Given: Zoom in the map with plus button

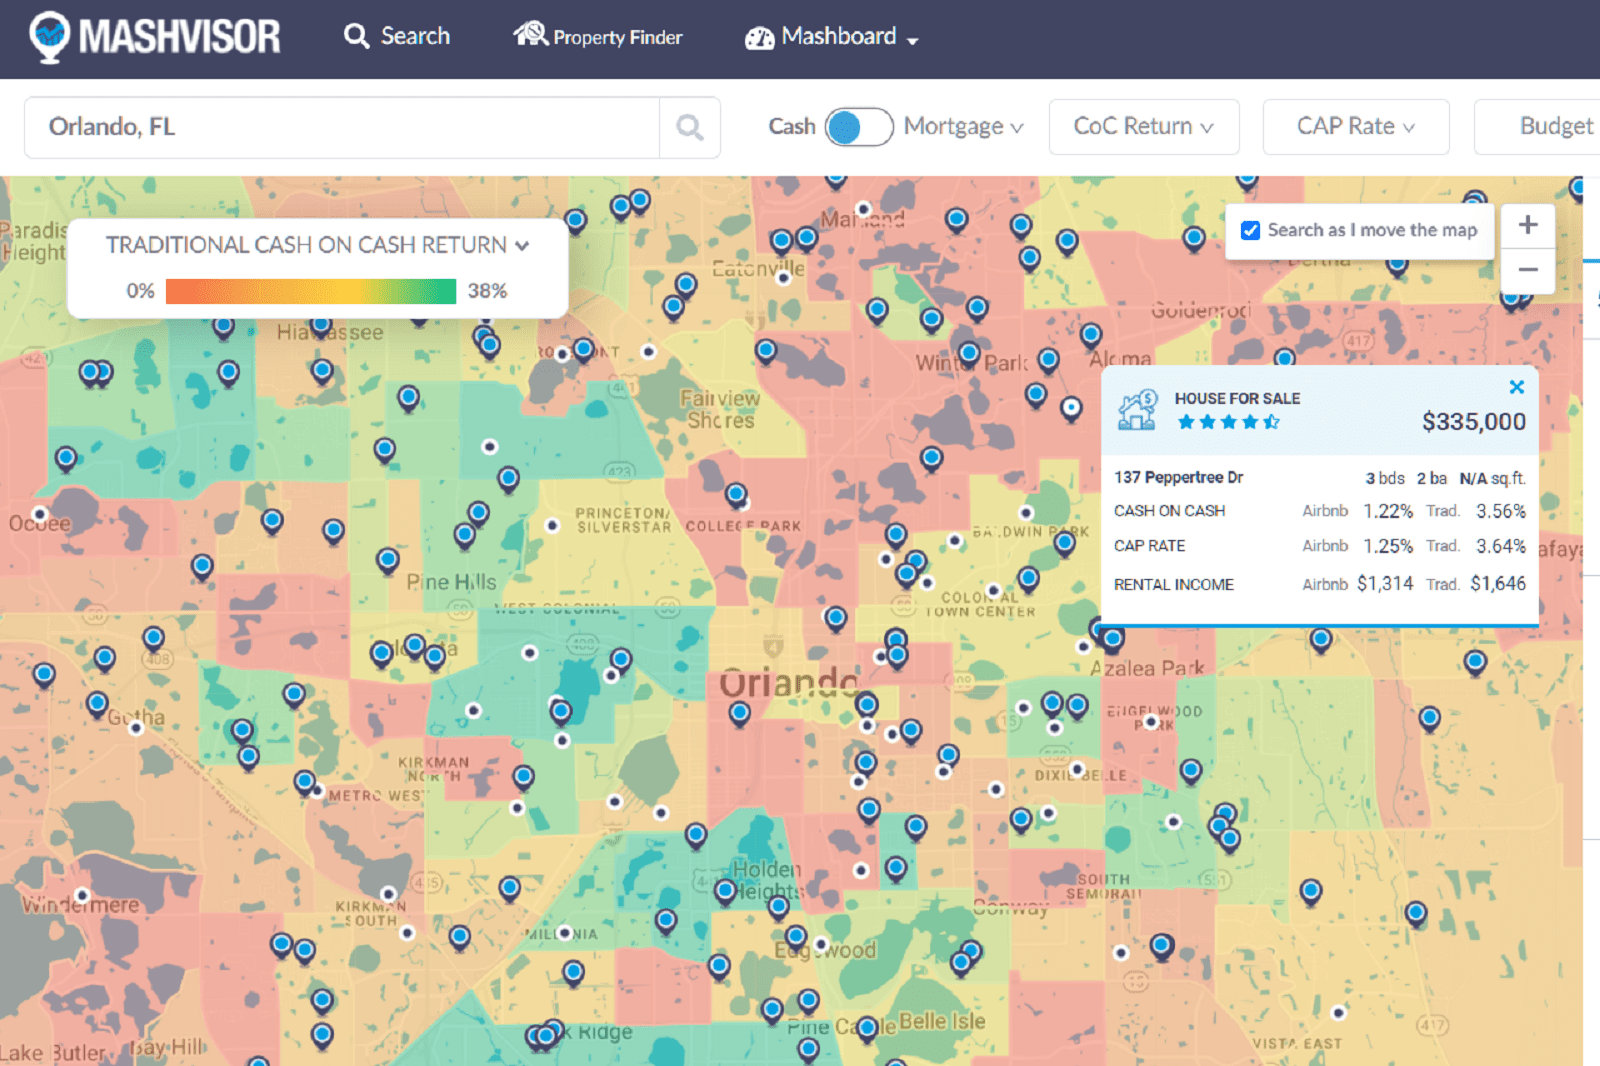Looking at the screenshot, I should click(1527, 225).
